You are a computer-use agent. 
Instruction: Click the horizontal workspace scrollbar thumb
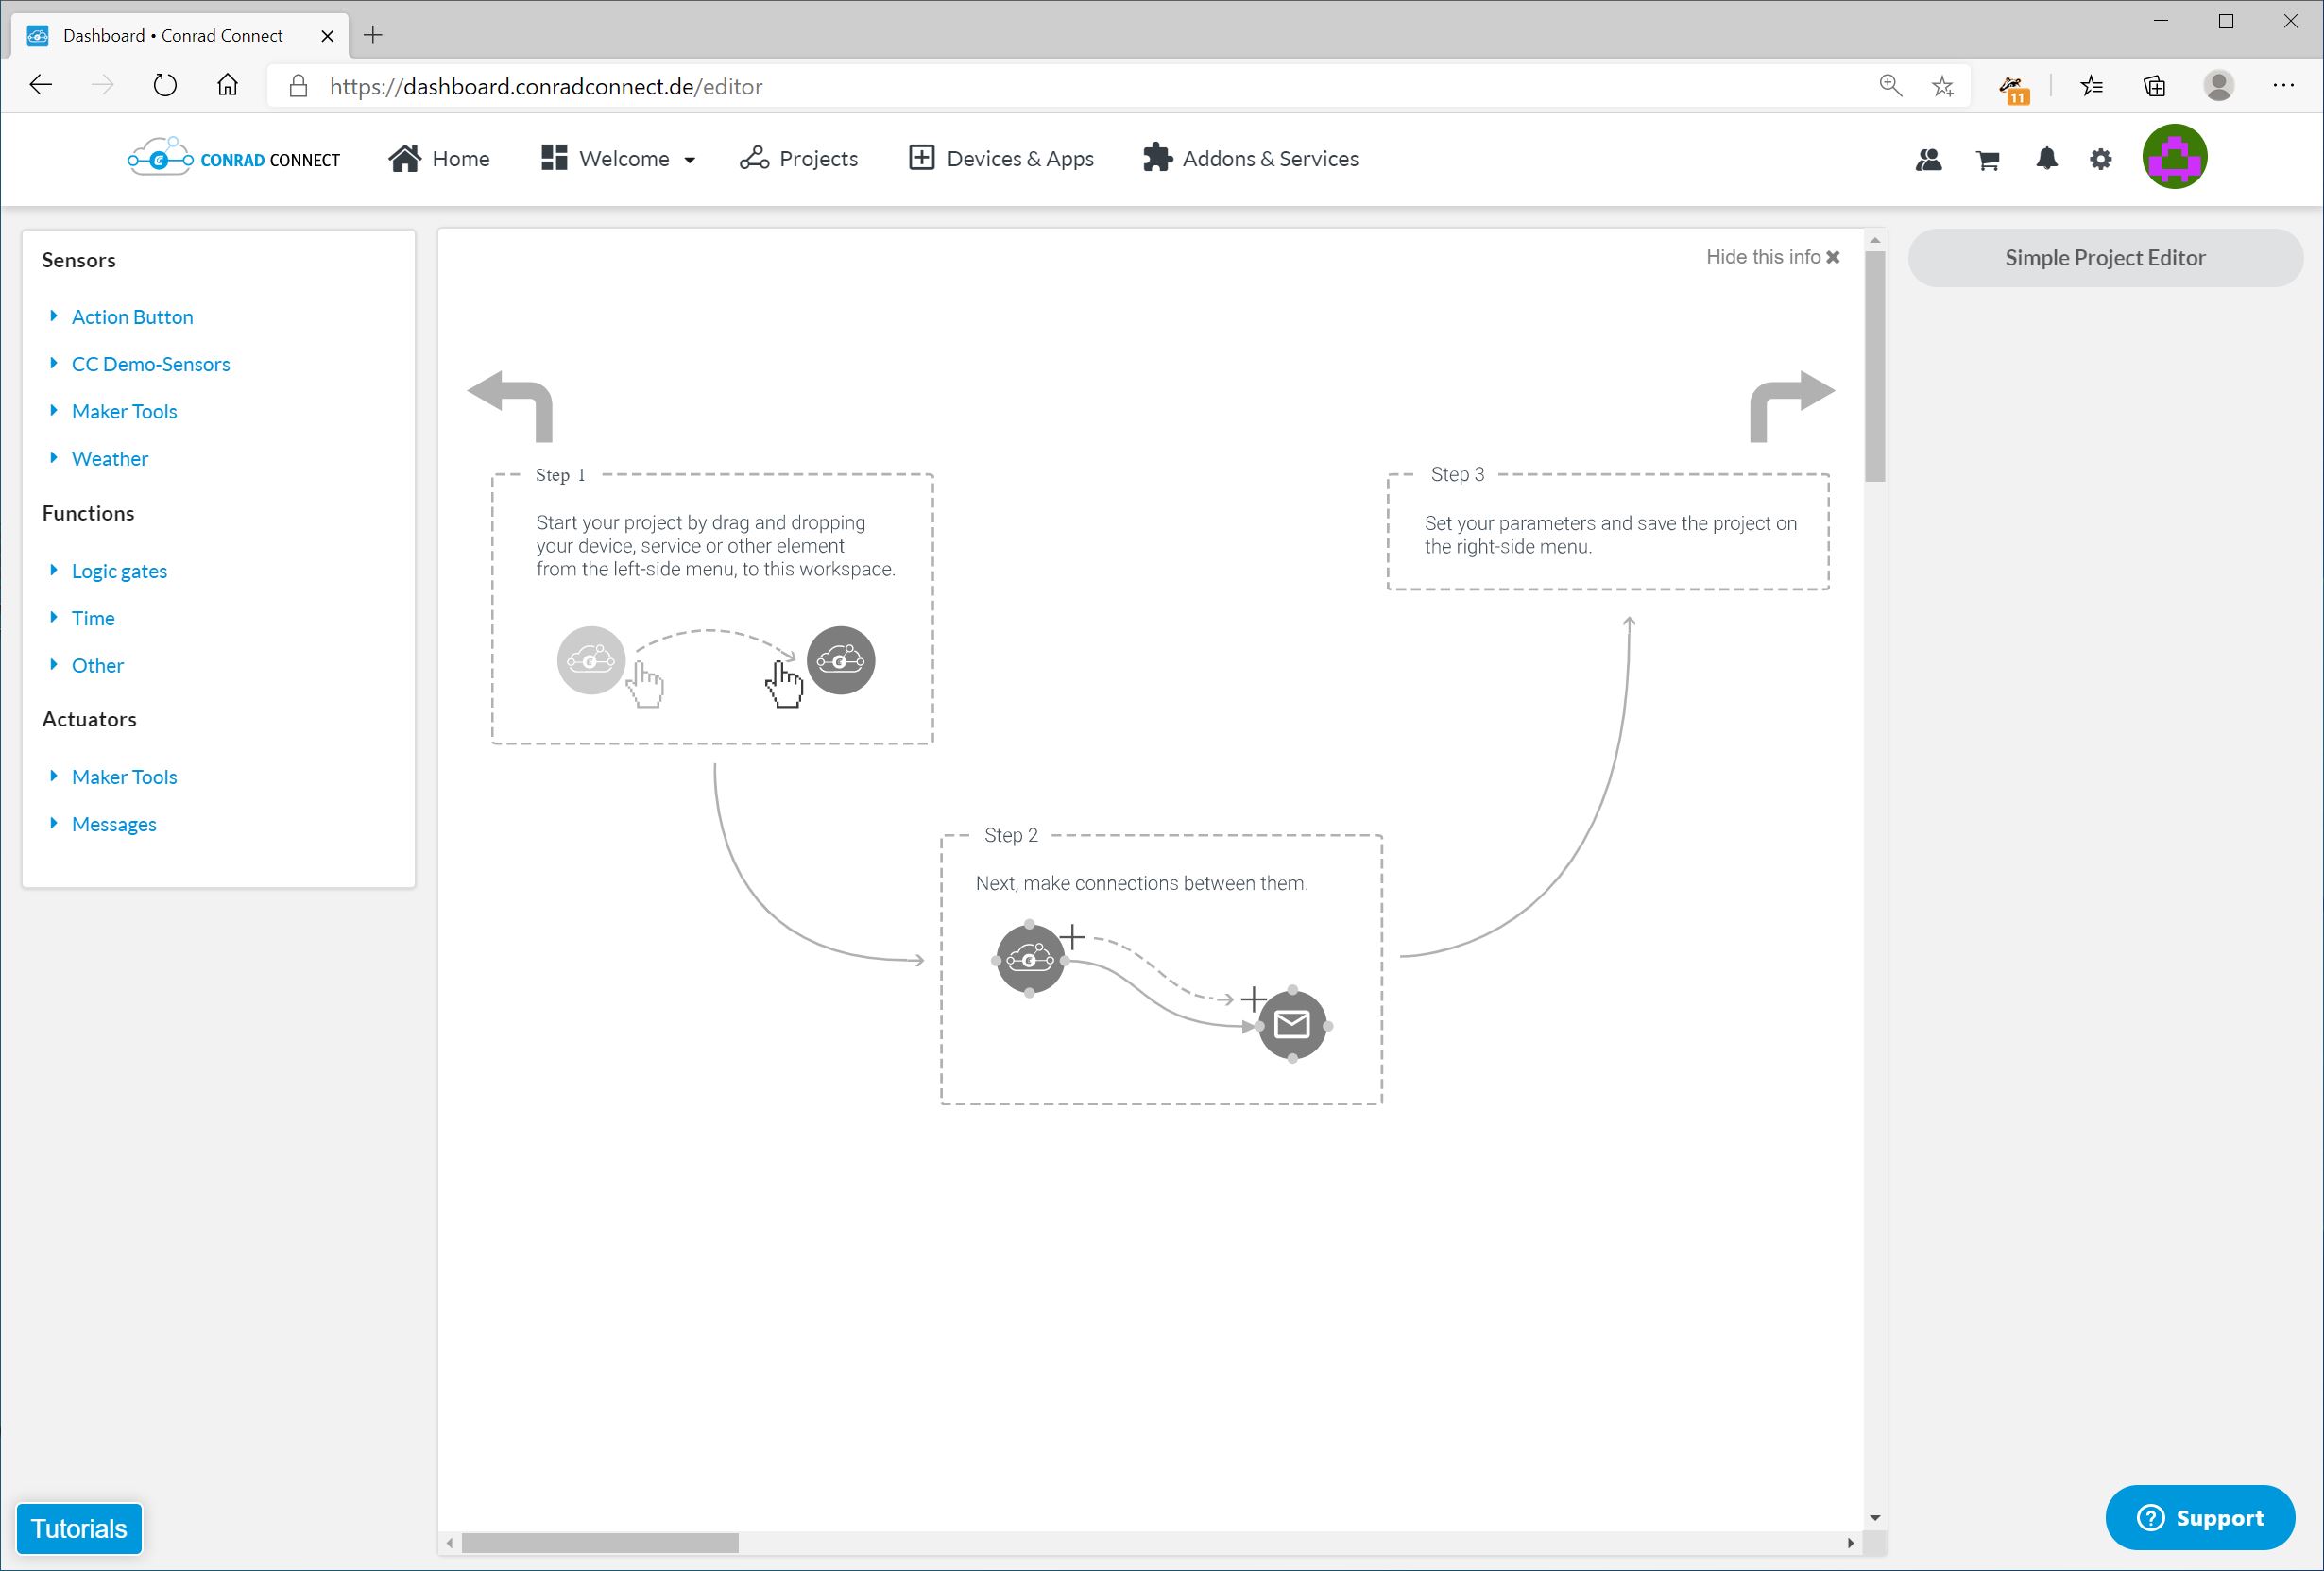(x=599, y=1543)
